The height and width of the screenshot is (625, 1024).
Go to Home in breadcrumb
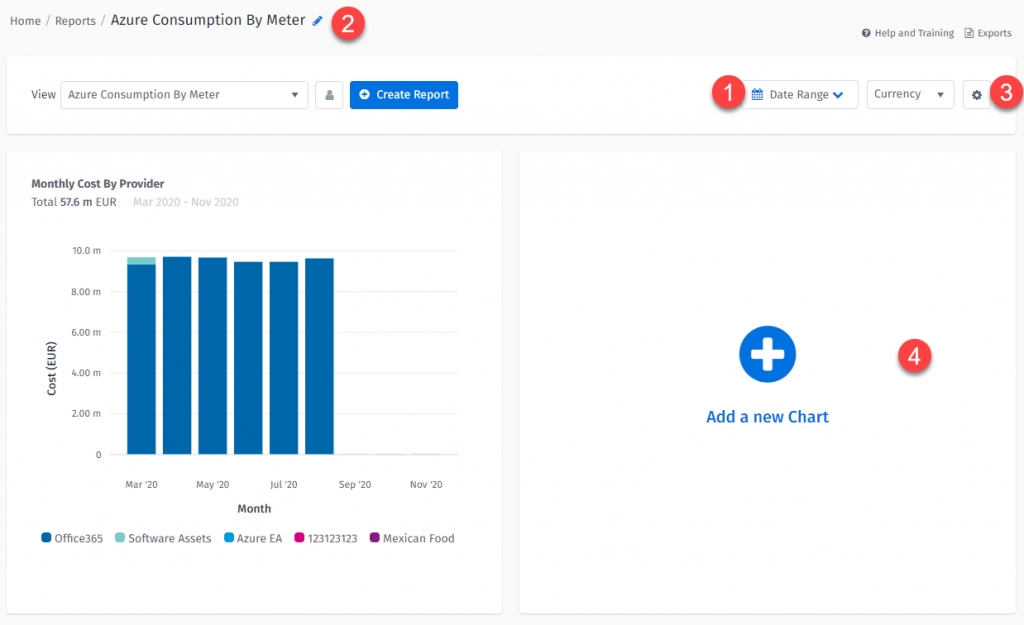tap(25, 21)
